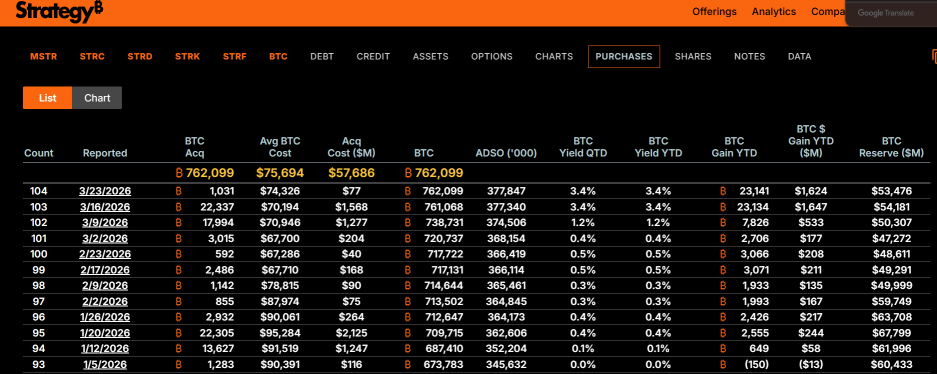This screenshot has height=374, width=937.
Task: Open the 1/5/2026 report link
Action: point(105,364)
